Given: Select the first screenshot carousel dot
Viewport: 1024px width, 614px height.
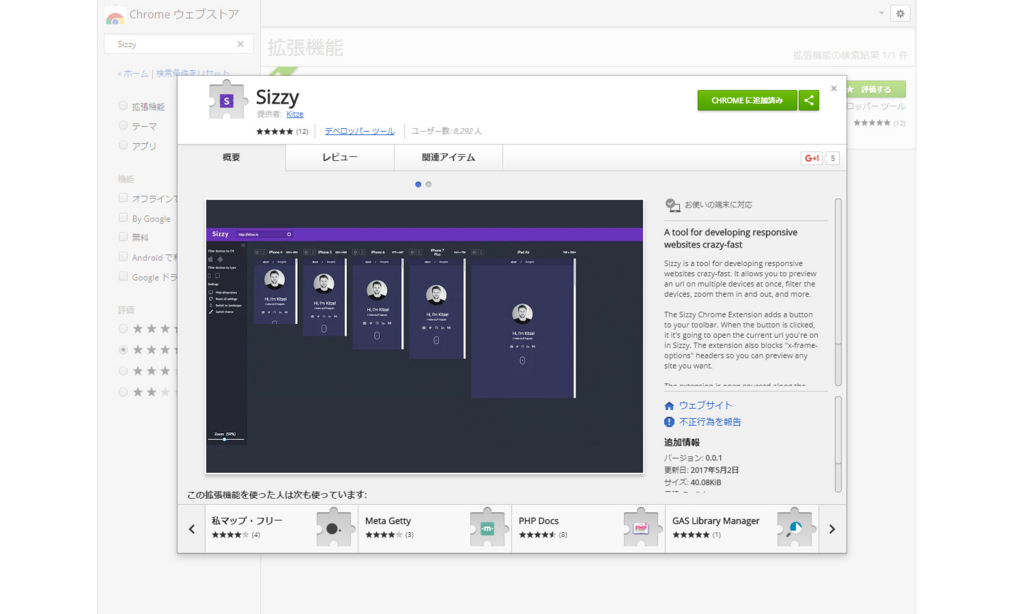Looking at the screenshot, I should [418, 184].
